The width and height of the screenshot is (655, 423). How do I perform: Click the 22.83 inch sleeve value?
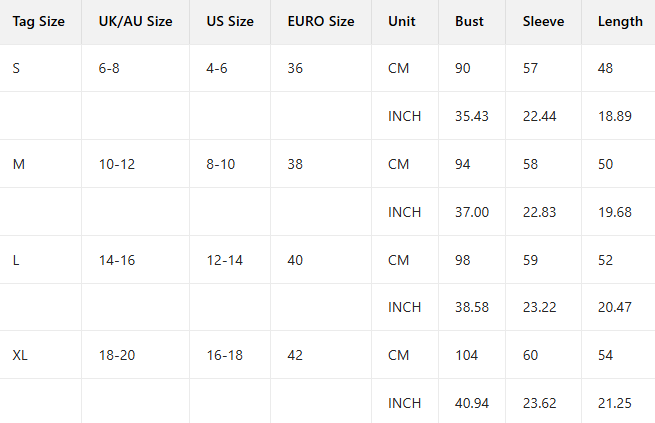pos(540,212)
